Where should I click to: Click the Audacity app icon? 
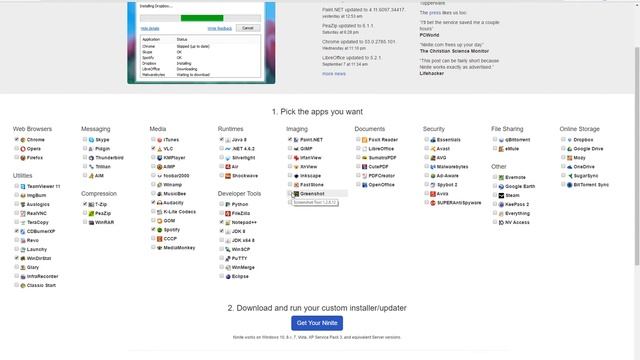click(x=160, y=202)
